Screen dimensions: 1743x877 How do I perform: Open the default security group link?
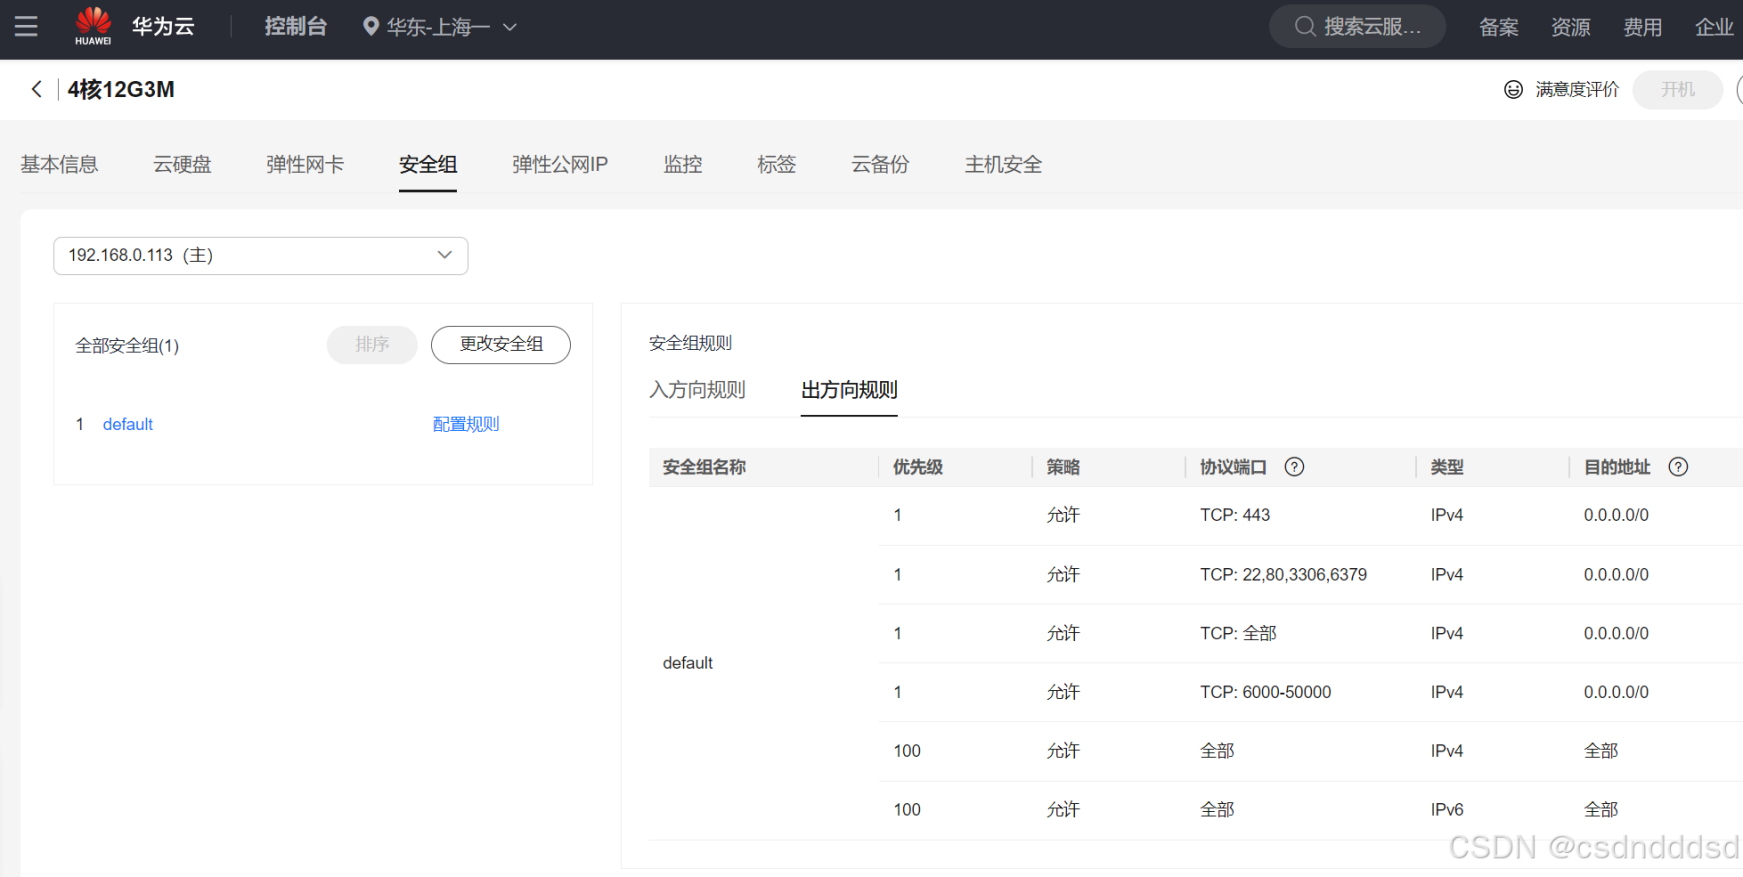pos(128,424)
